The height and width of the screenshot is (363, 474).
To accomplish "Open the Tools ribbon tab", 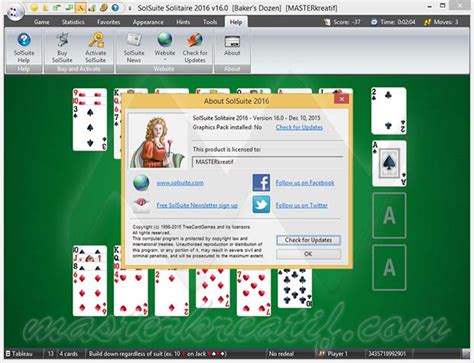I will pyautogui.click(x=210, y=22).
